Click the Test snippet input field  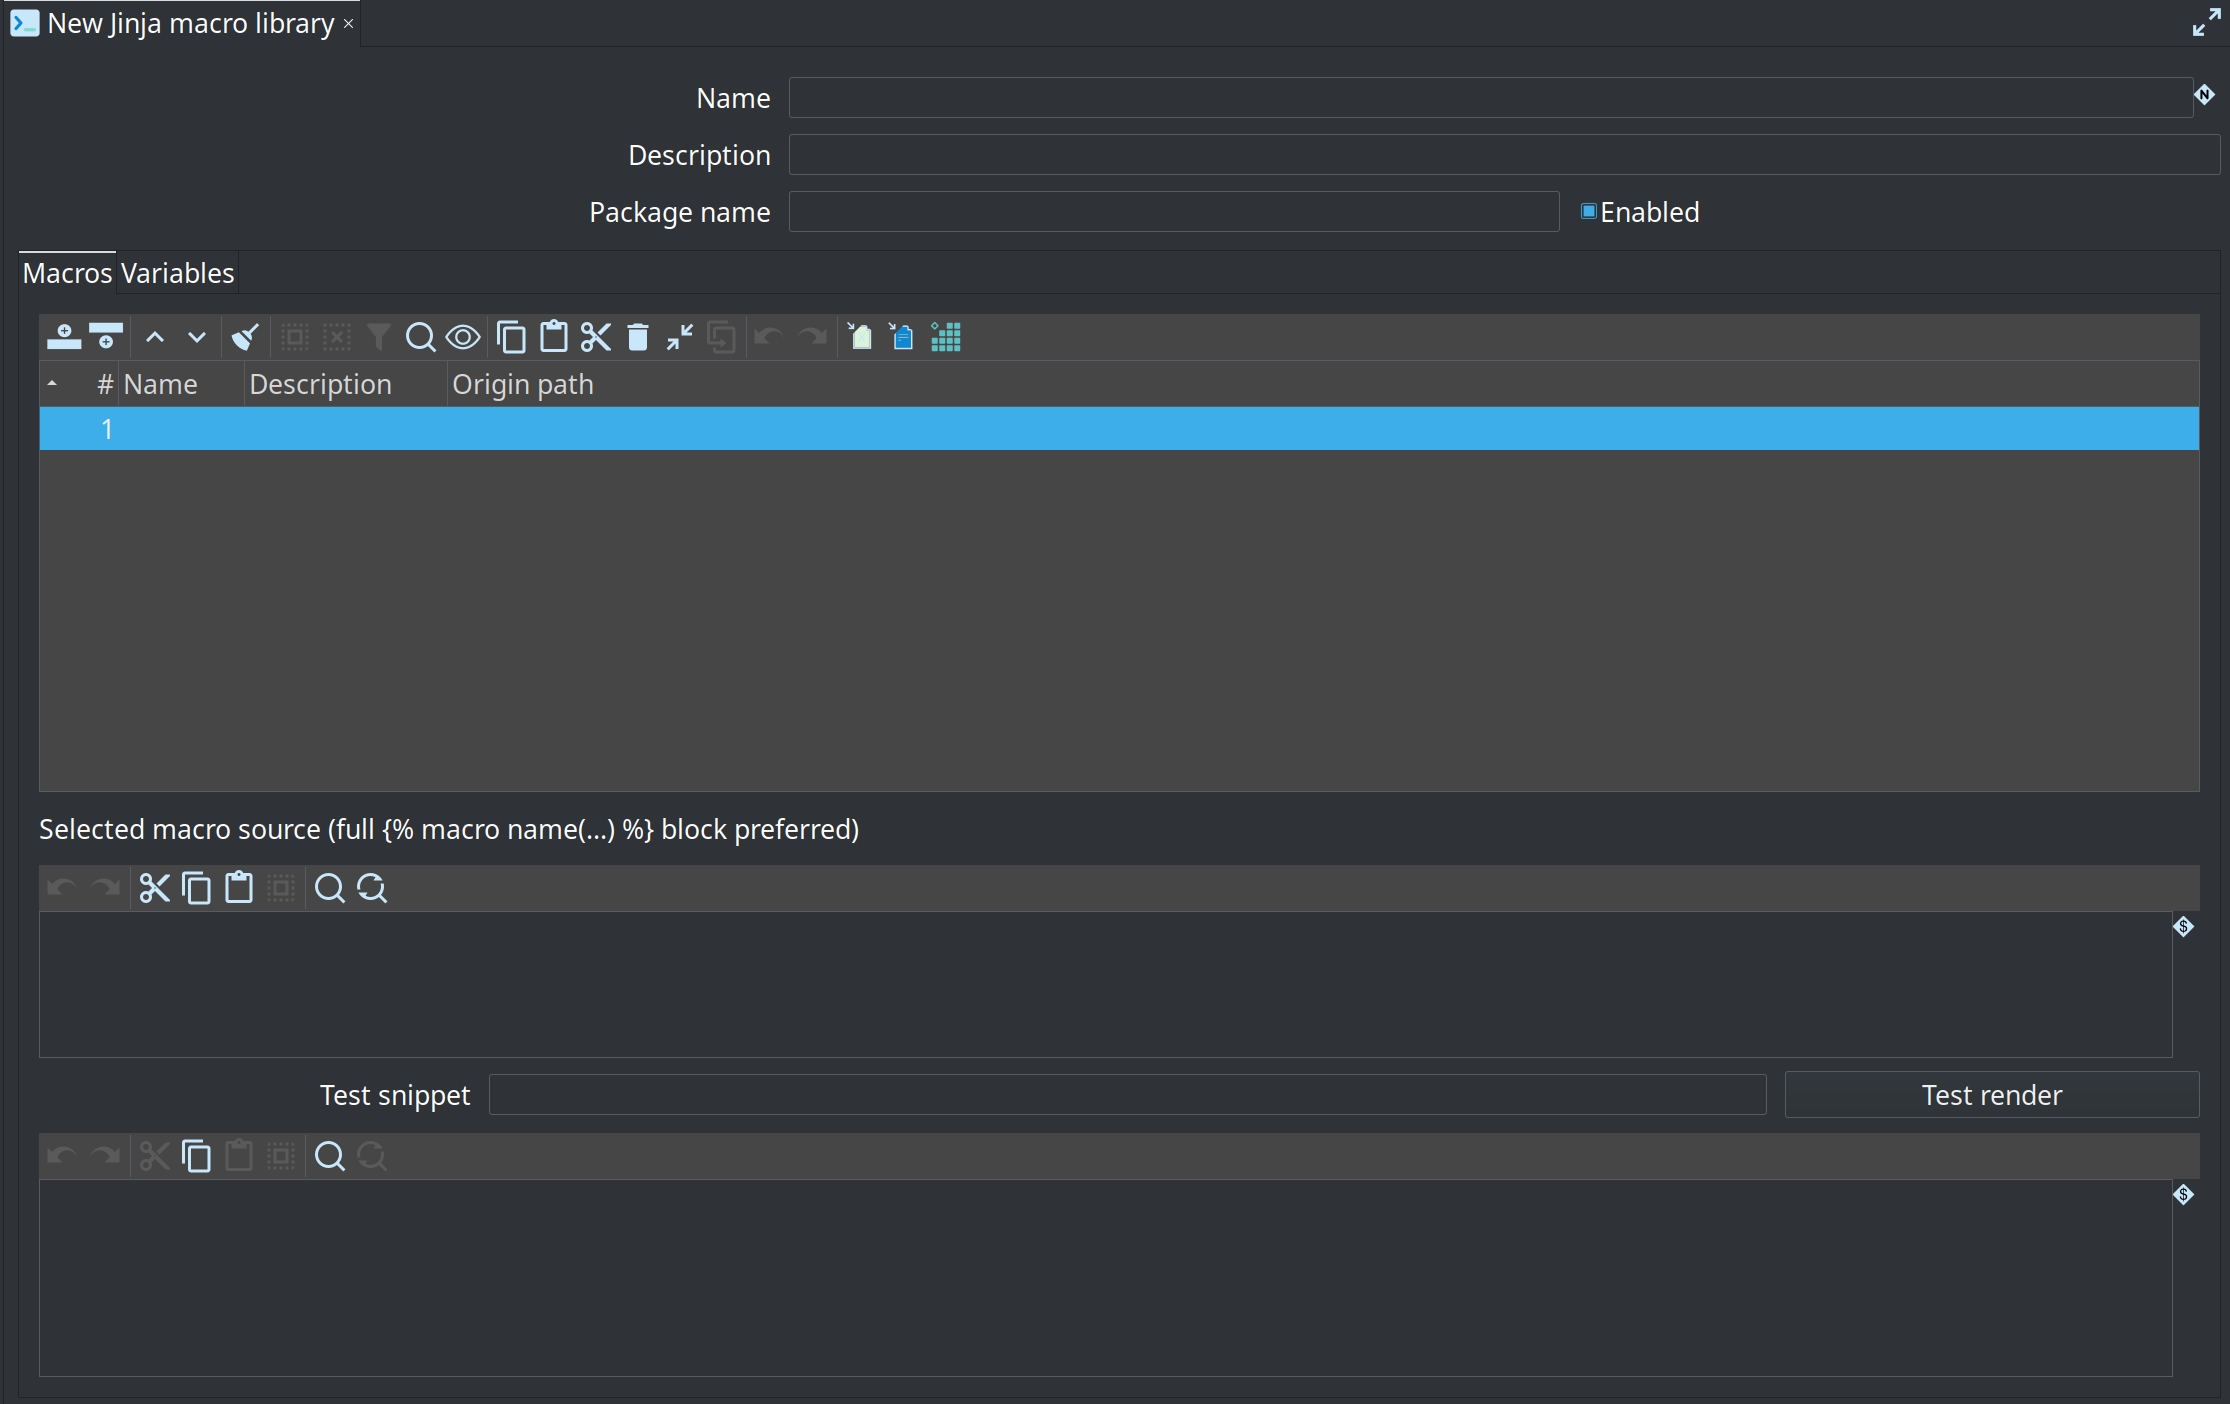1127,1095
